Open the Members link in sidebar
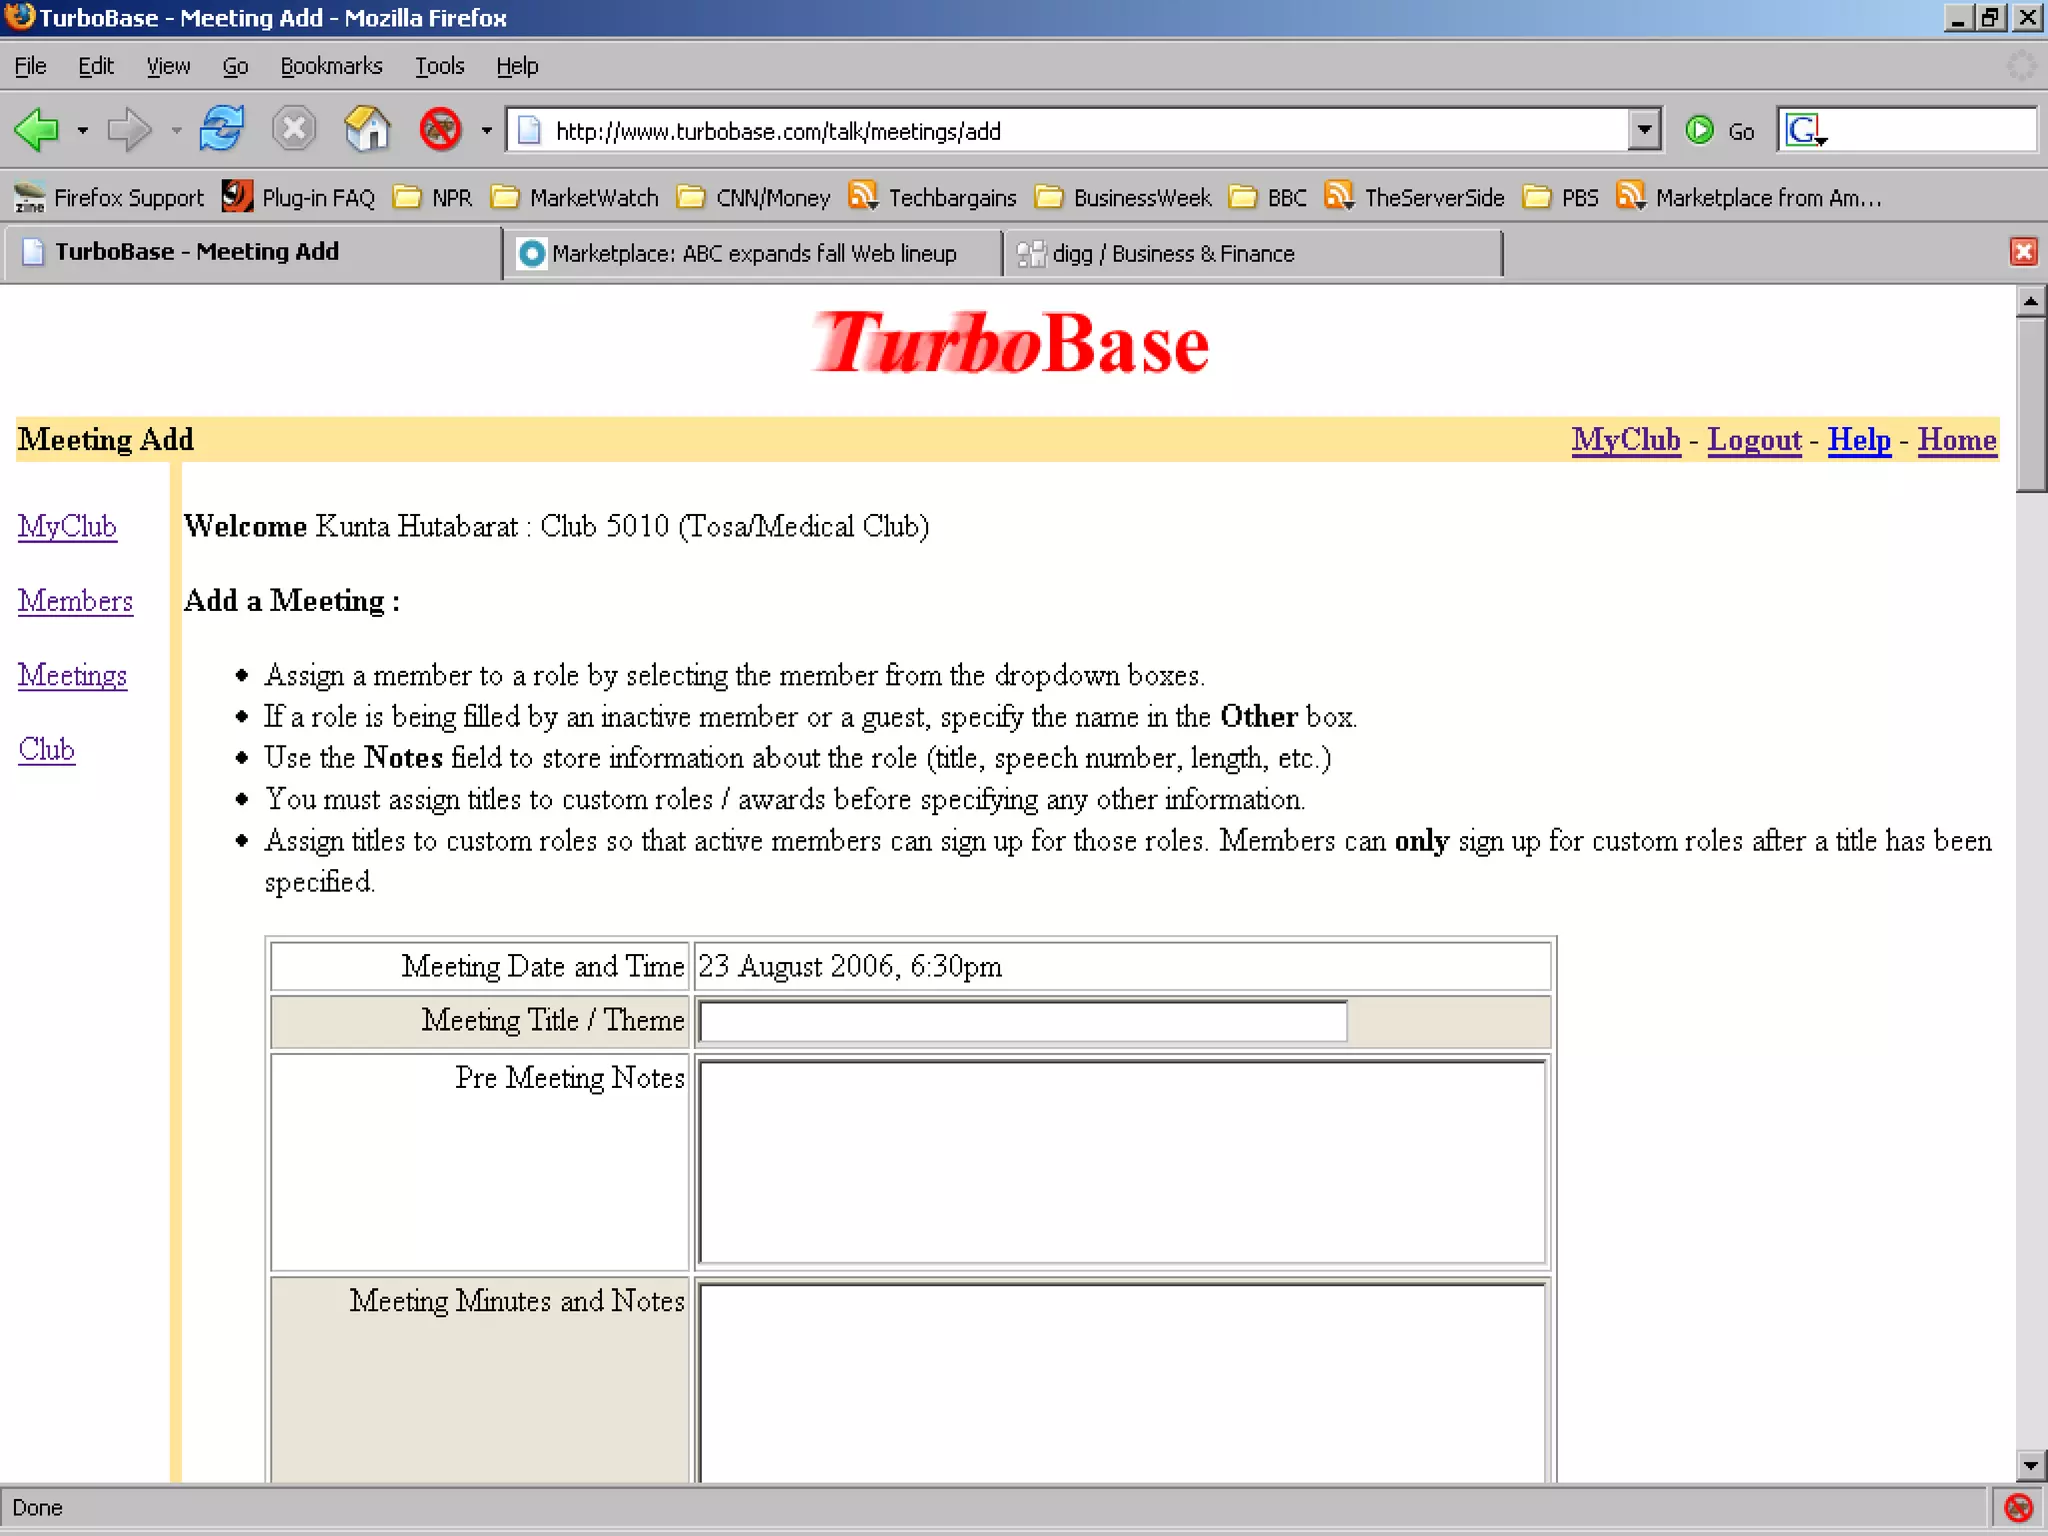The height and width of the screenshot is (1536, 2048). pyautogui.click(x=75, y=601)
